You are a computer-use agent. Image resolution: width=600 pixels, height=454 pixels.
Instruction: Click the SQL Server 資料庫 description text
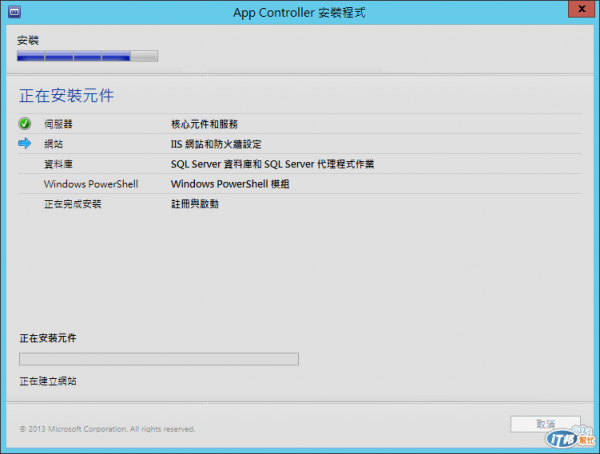[x=272, y=164]
